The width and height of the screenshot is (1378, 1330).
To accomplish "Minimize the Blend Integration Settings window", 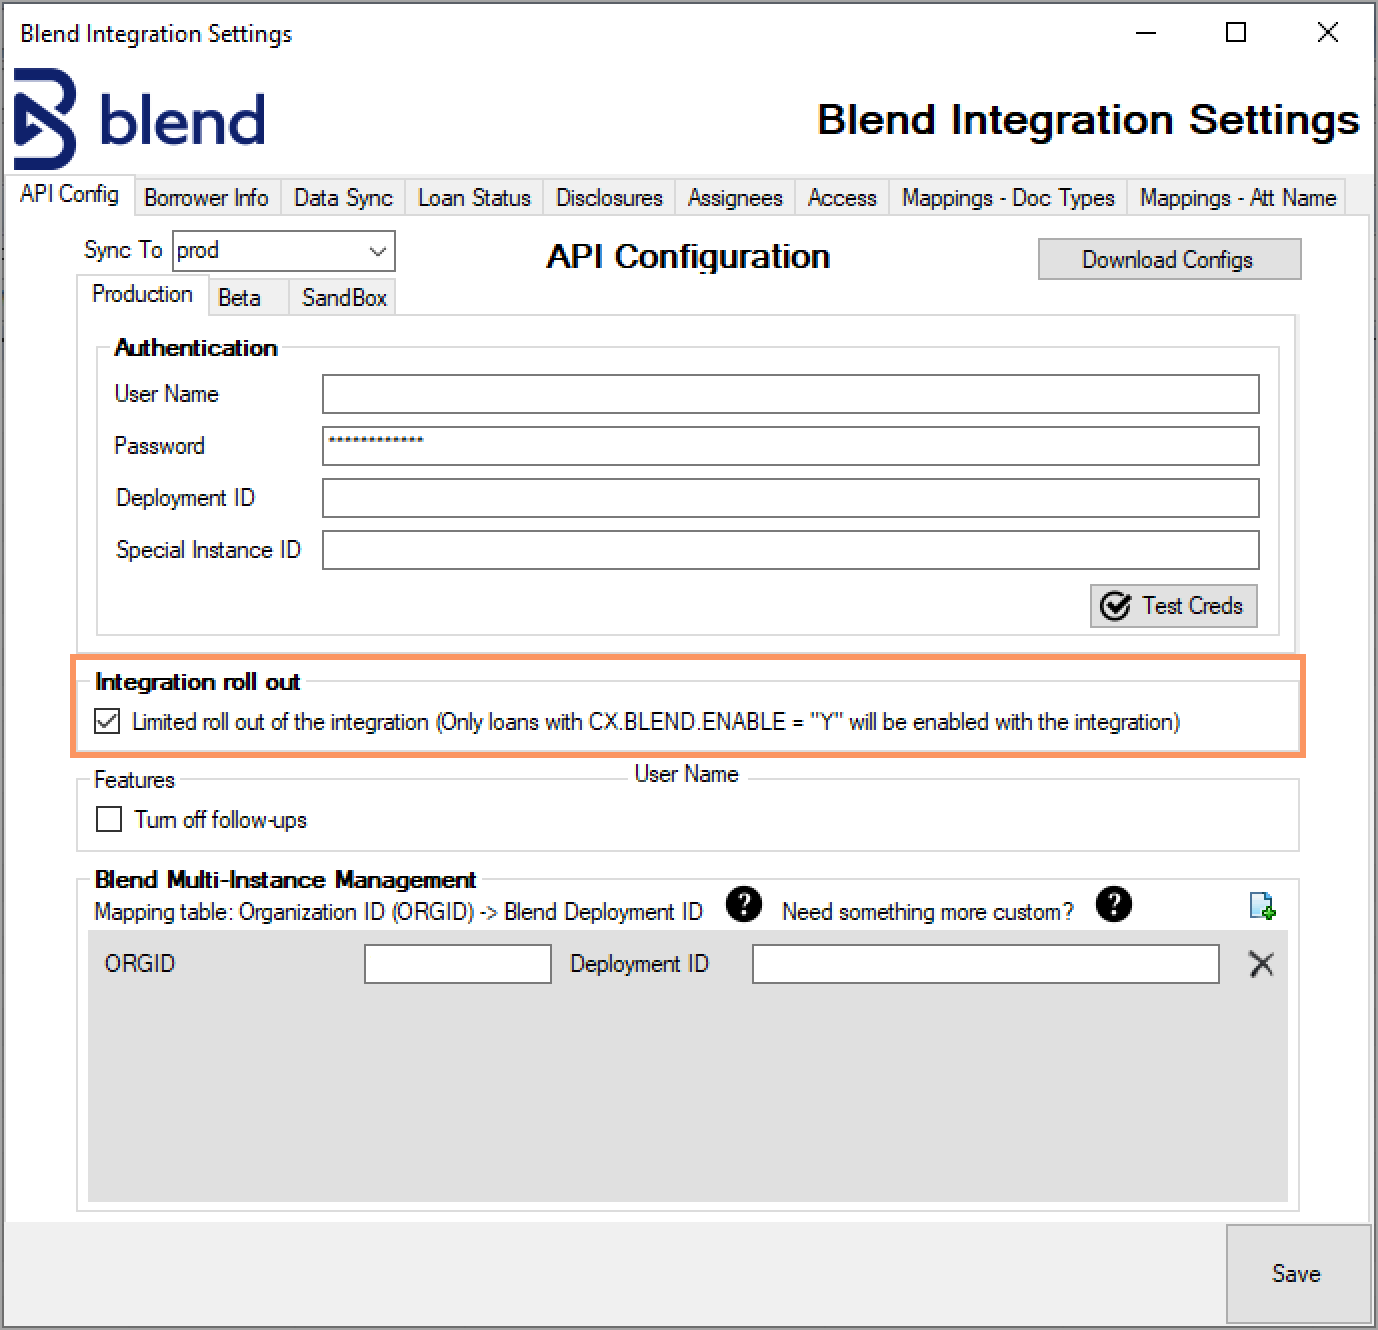I will click(1146, 33).
